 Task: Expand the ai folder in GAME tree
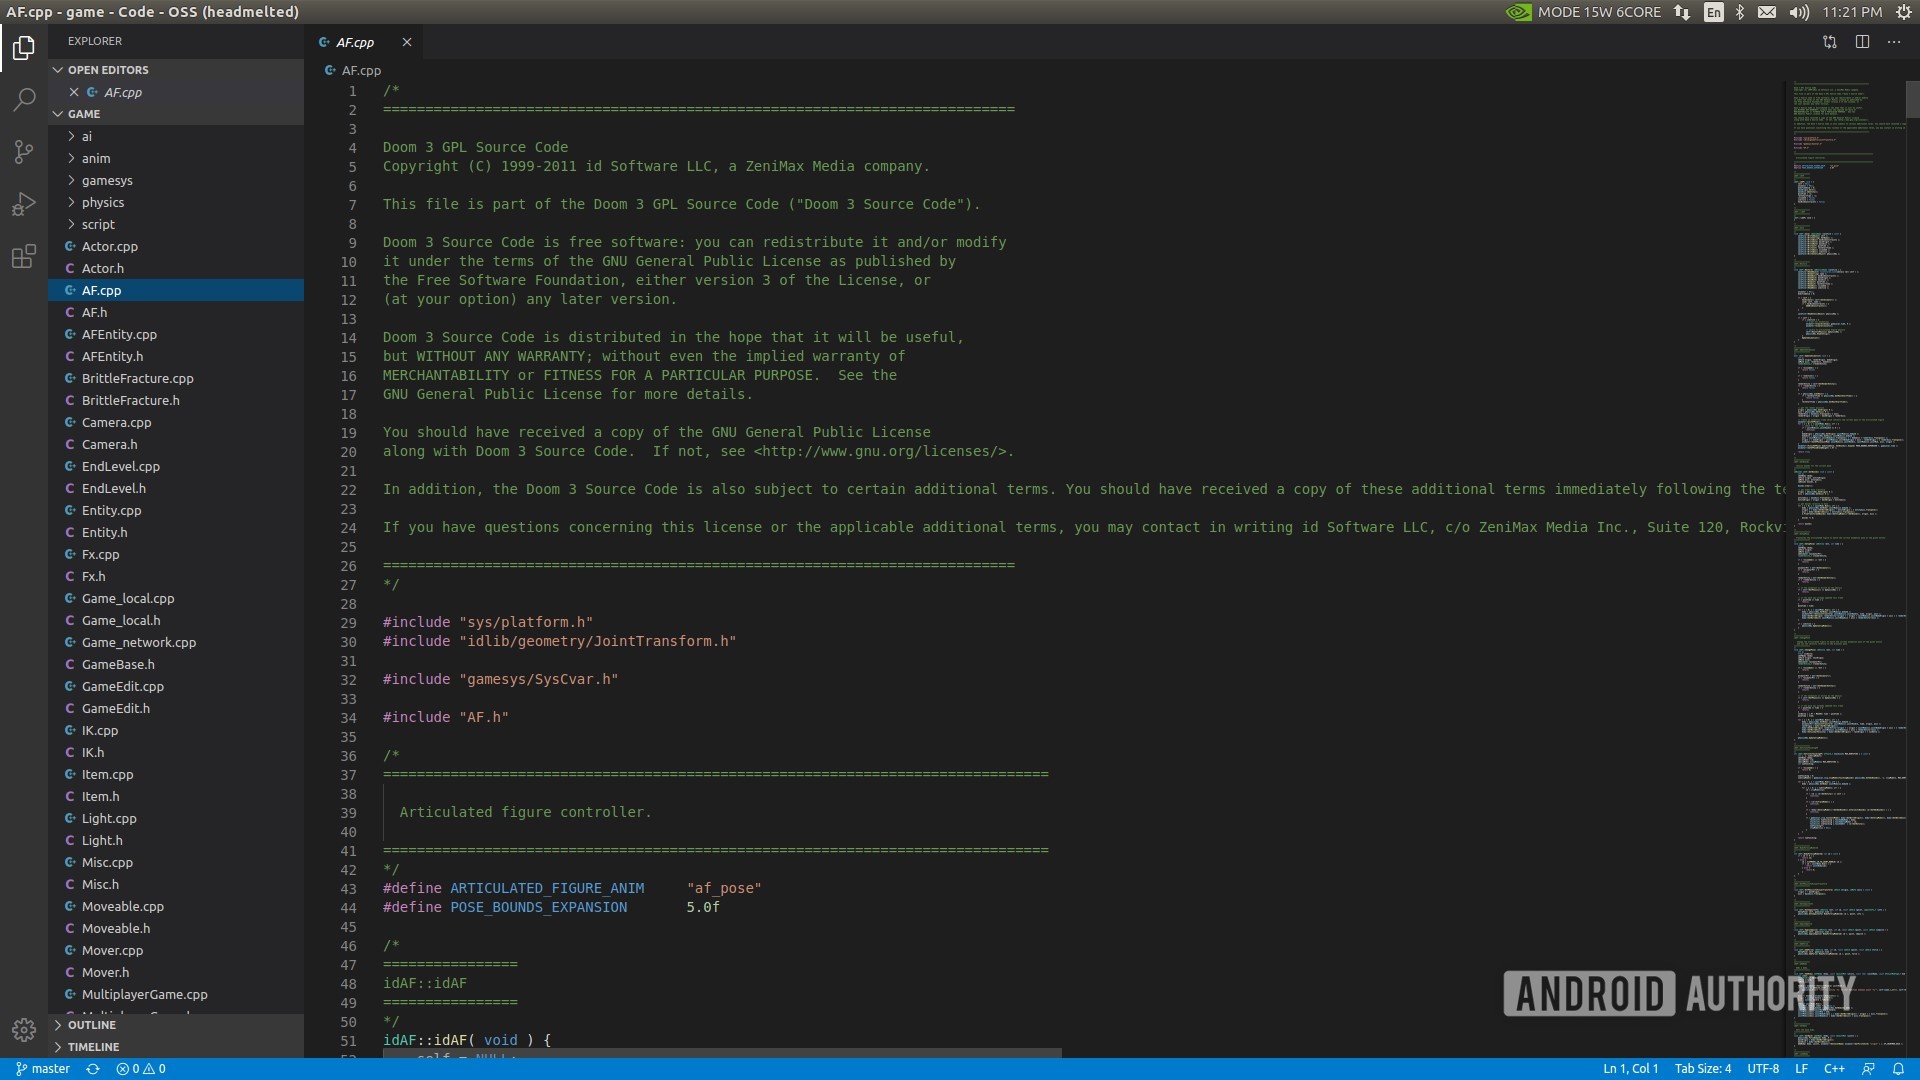click(x=87, y=136)
